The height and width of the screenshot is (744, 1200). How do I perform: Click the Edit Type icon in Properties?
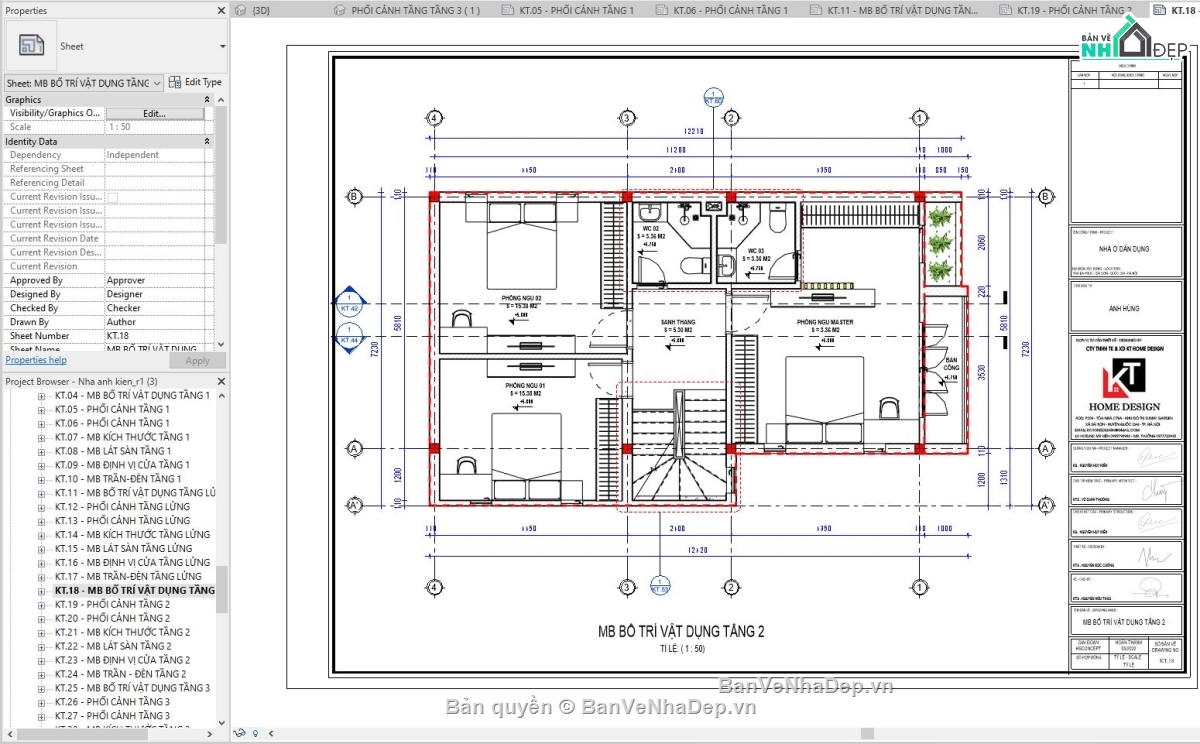174,82
